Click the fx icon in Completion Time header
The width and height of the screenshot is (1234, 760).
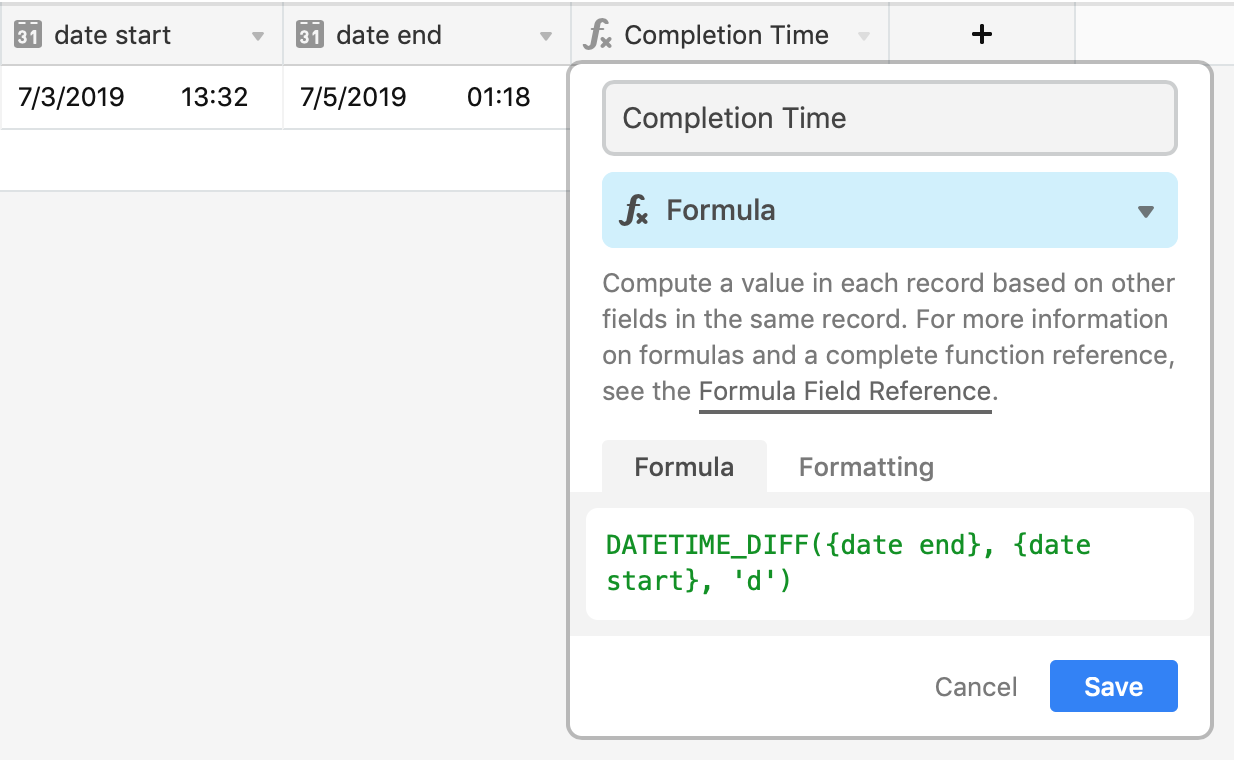coord(597,36)
